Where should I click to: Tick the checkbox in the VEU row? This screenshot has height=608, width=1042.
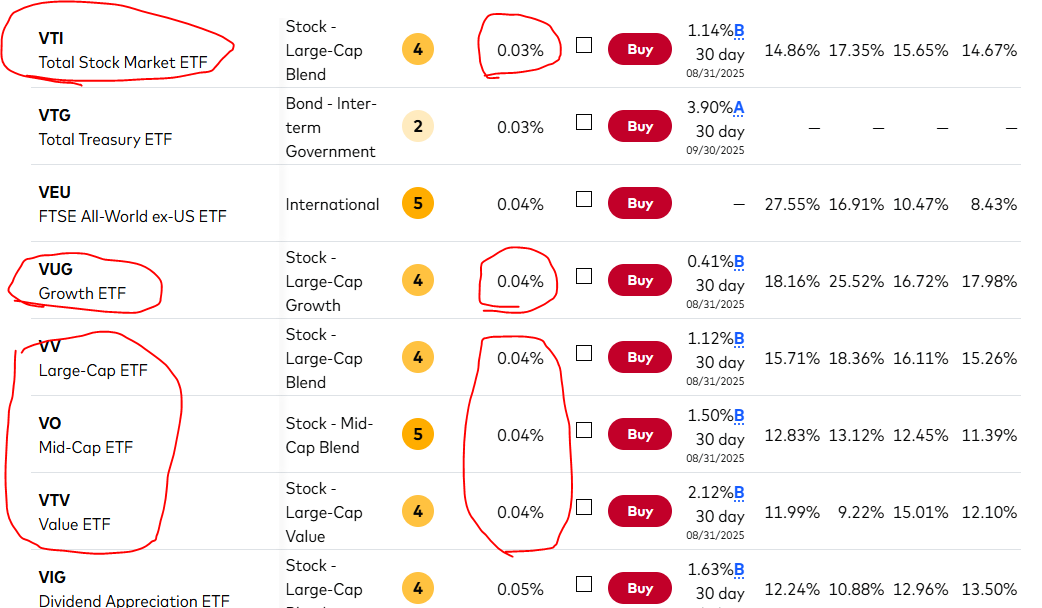[x=584, y=199]
